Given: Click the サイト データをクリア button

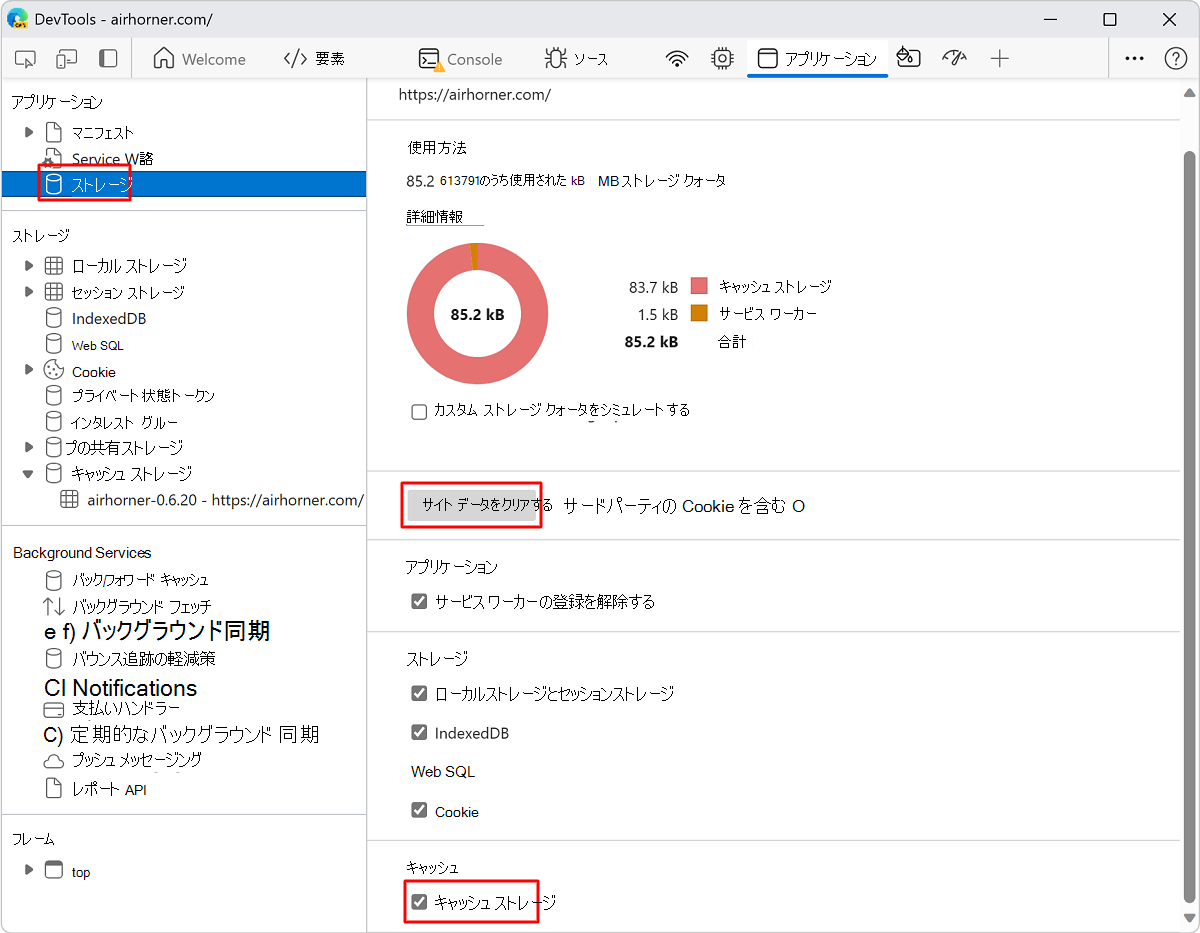Looking at the screenshot, I should click(471, 505).
